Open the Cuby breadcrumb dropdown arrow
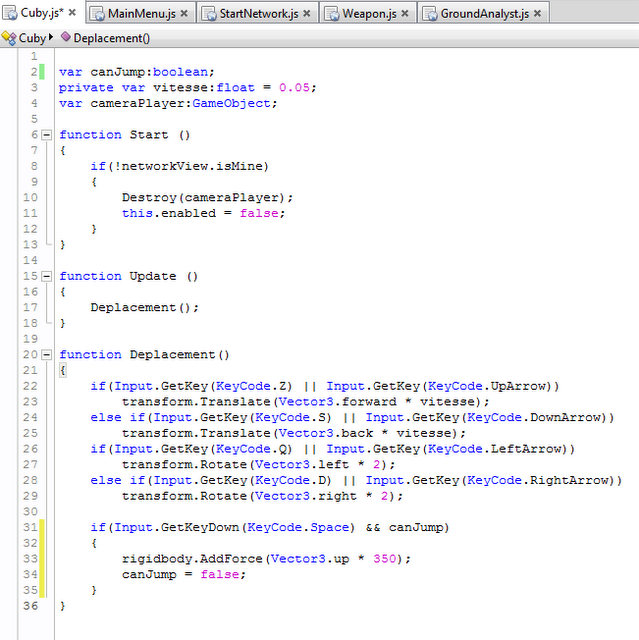The height and width of the screenshot is (640, 639). click(x=51, y=37)
